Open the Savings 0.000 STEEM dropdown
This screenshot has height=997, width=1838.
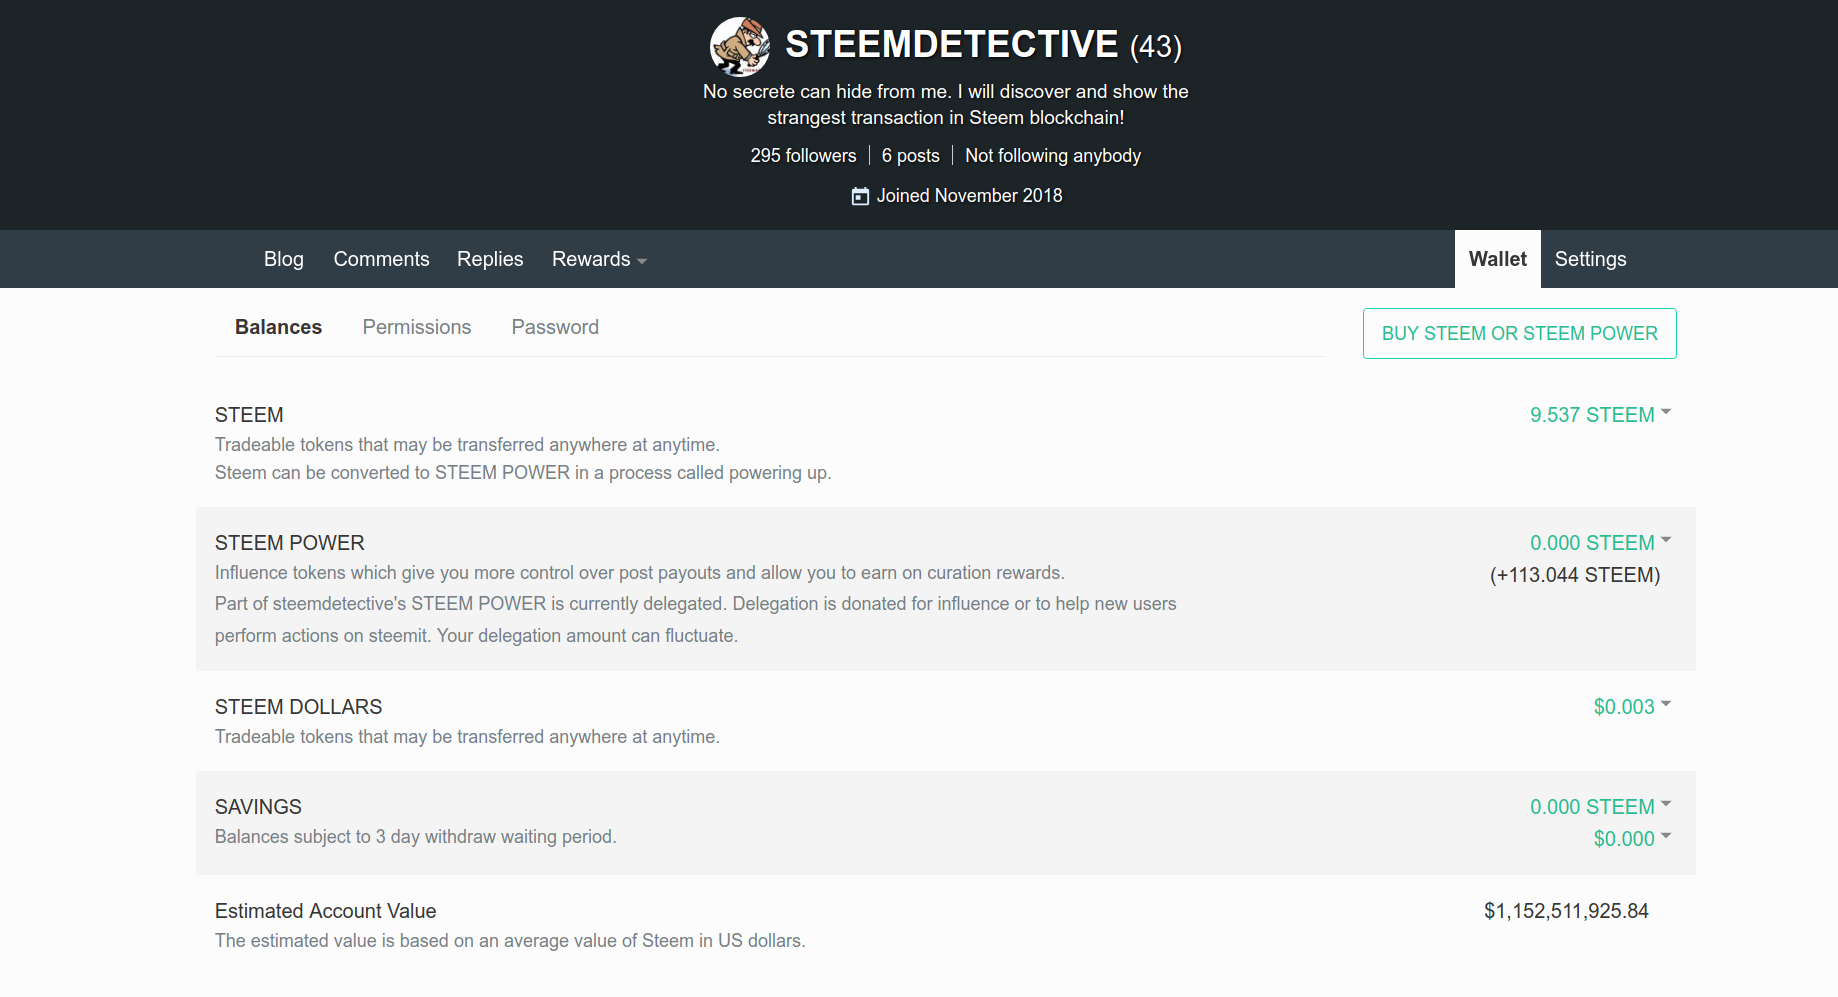[1600, 807]
